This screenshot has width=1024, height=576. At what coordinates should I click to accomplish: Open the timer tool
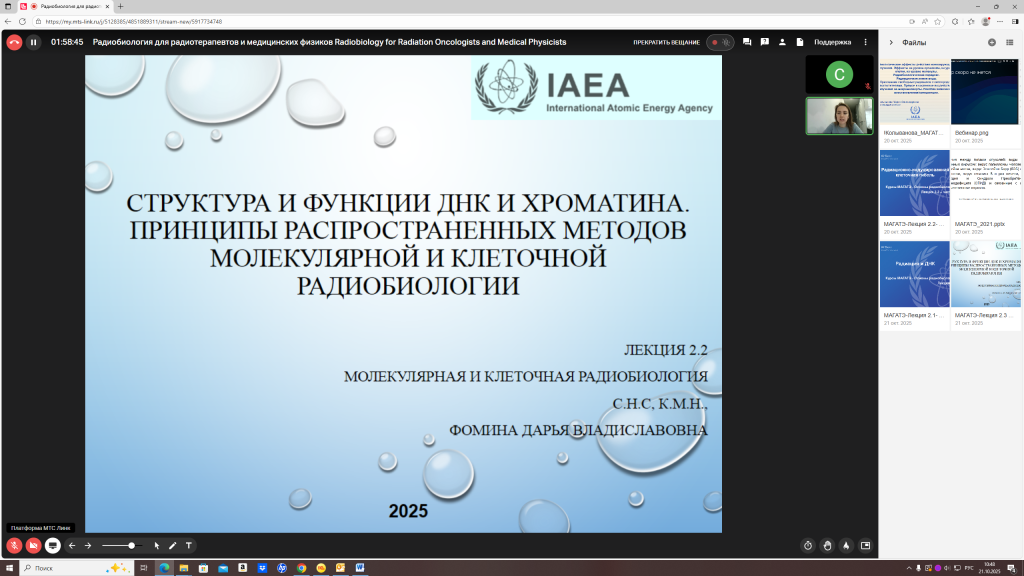point(808,546)
